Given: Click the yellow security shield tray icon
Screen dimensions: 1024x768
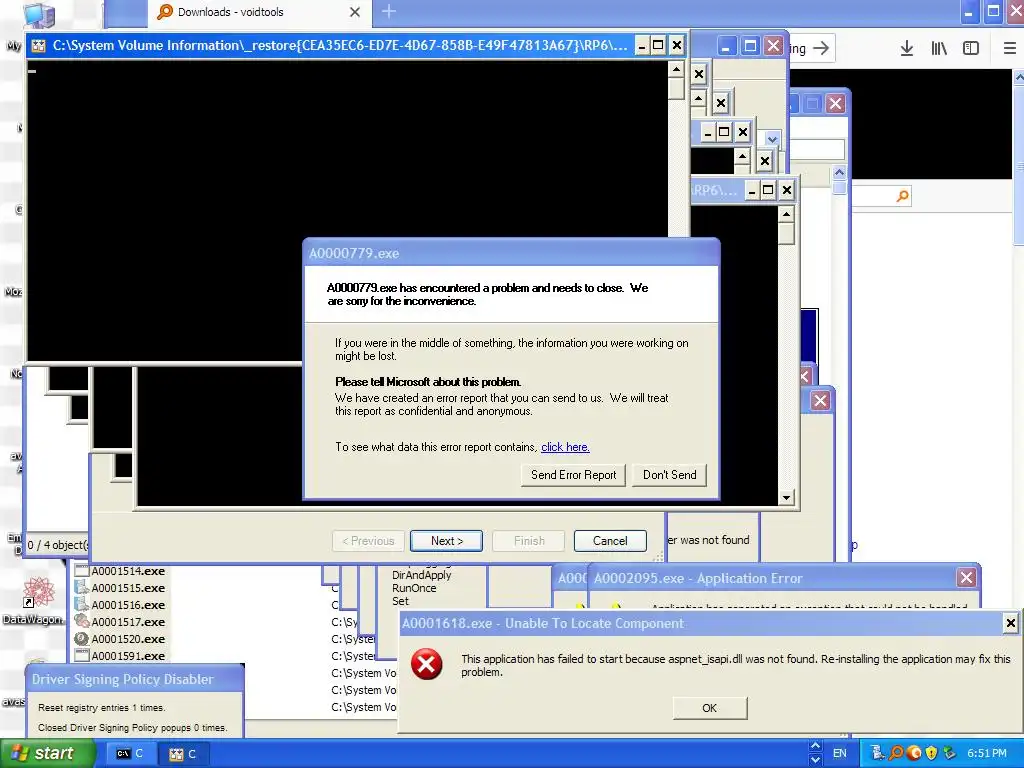Looking at the screenshot, I should [x=931, y=753].
